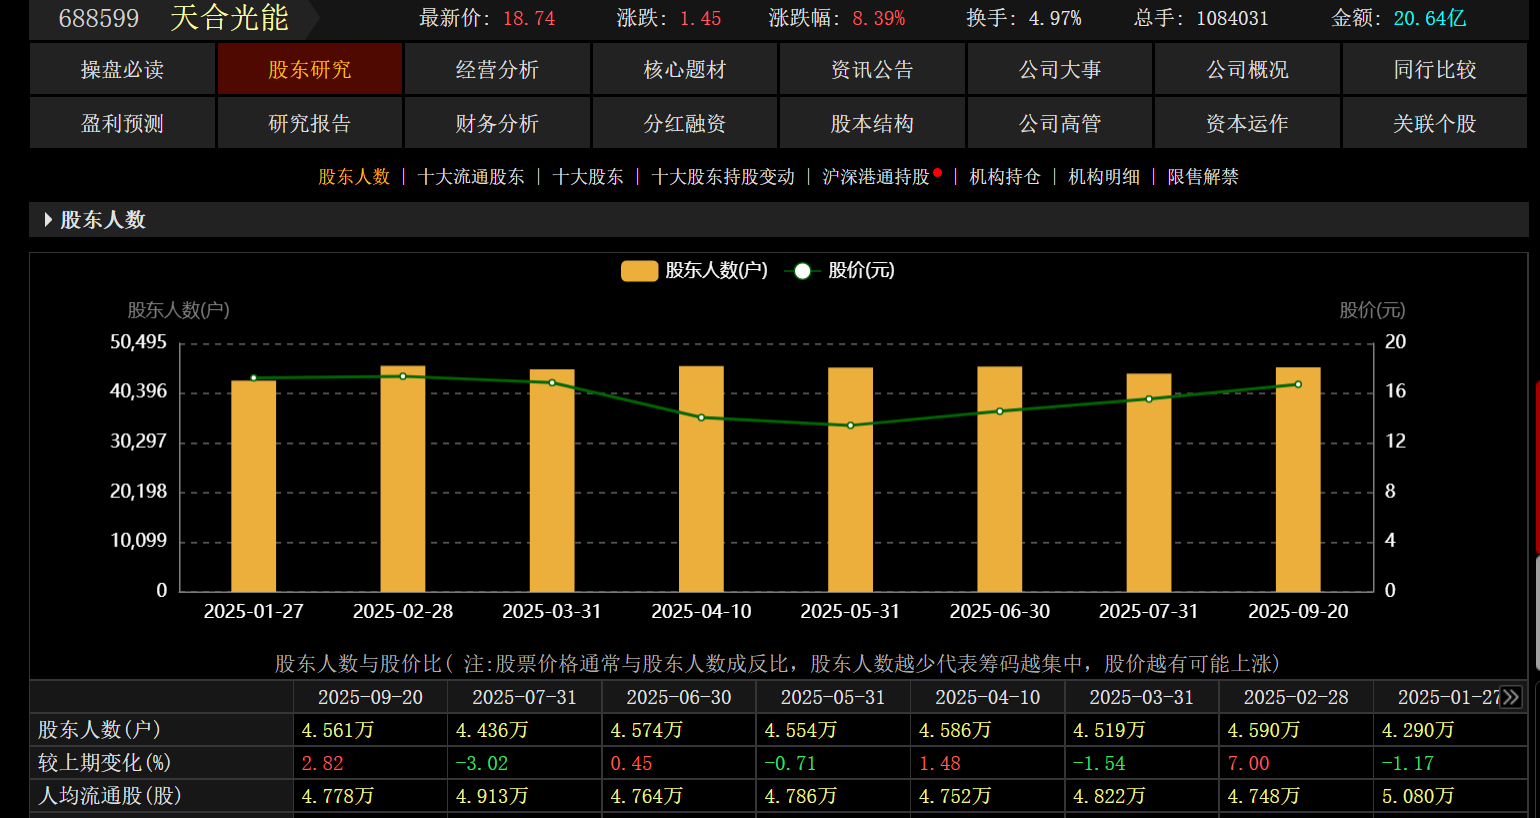
Task: Click stock name 天合光能
Action: click(229, 18)
